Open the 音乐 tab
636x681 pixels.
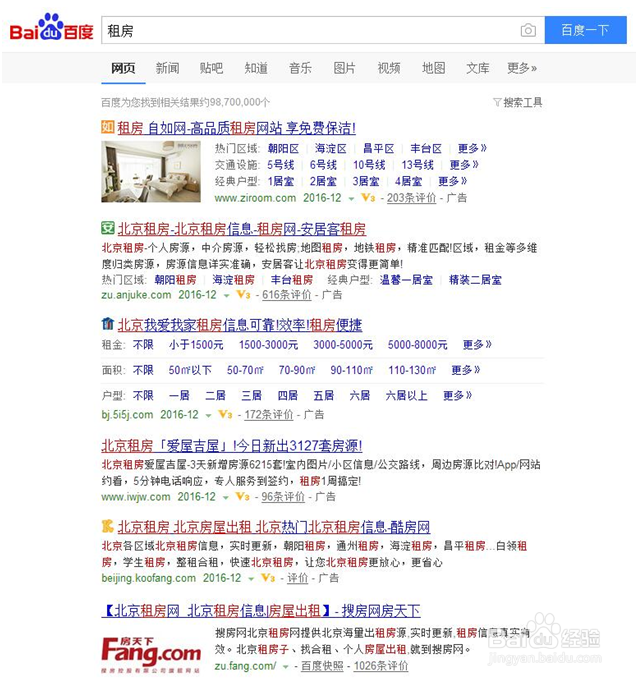(300, 68)
